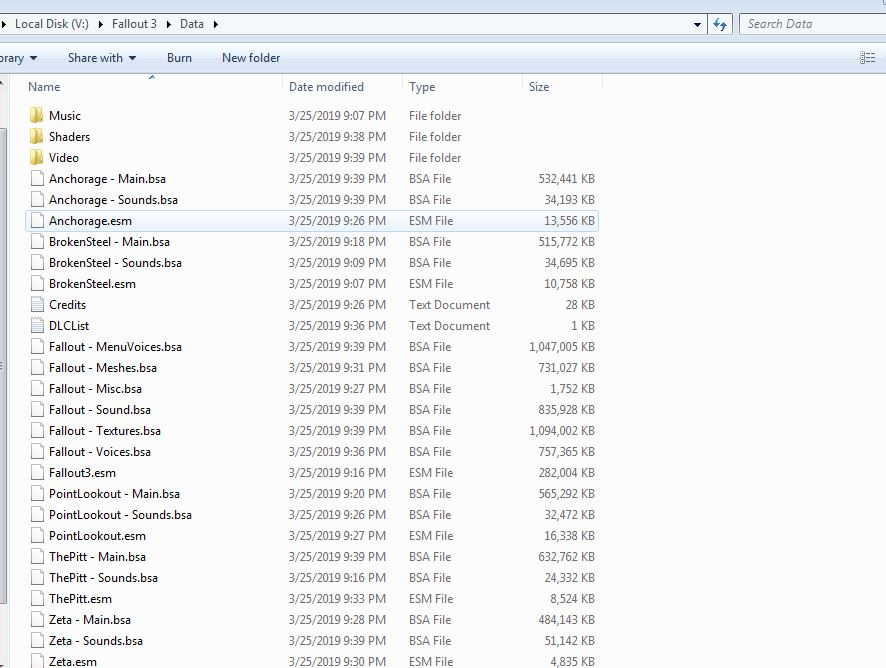The image size is (886, 668).
Task: Select the Fallout - MenuVoices.bsa file icon
Action: click(x=37, y=346)
